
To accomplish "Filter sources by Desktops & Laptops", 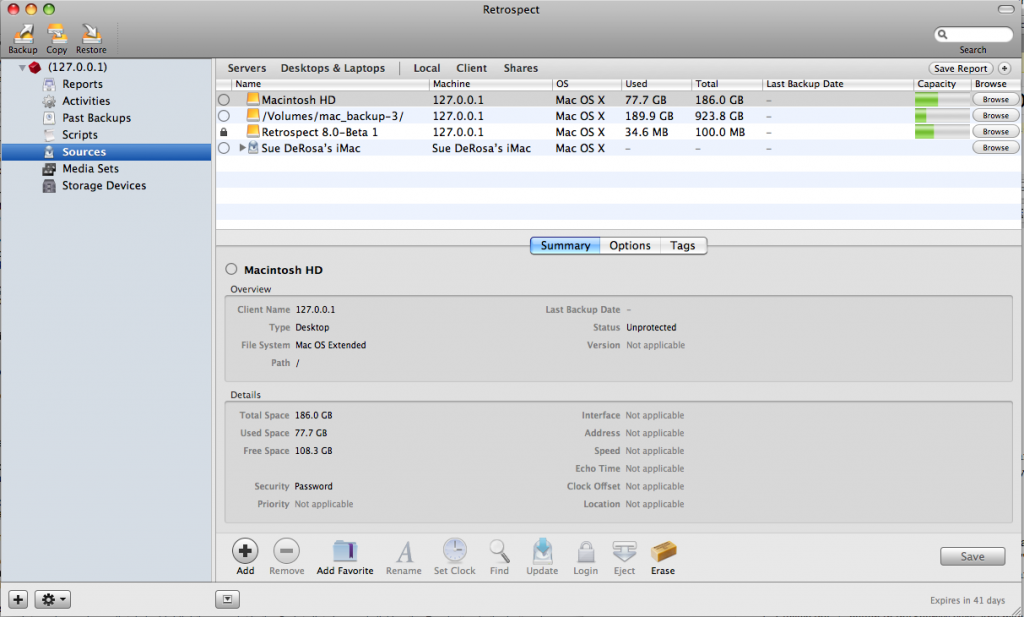I will click(x=332, y=68).
